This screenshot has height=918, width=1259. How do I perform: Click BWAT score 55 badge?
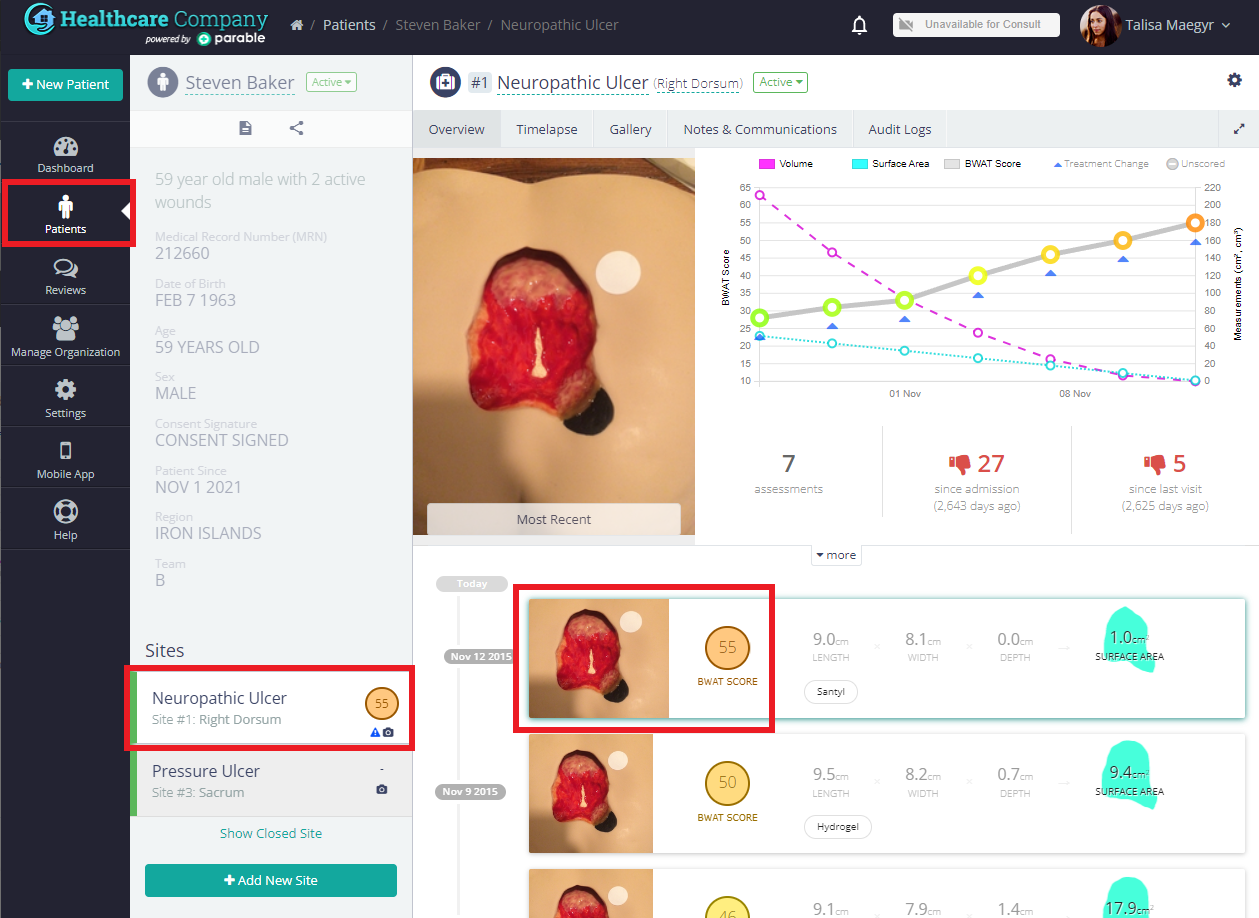(727, 647)
